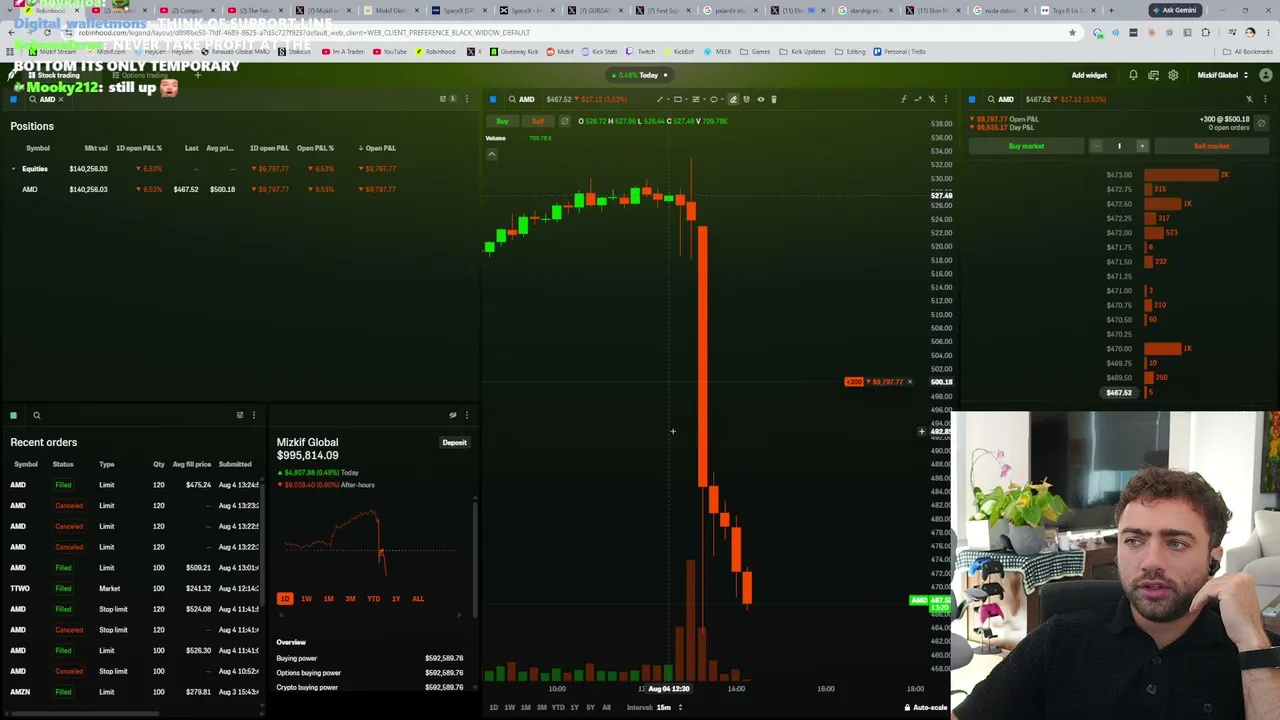Open the indicators function icon on the chart
The height and width of the screenshot is (720, 1280).
pyautogui.click(x=904, y=99)
